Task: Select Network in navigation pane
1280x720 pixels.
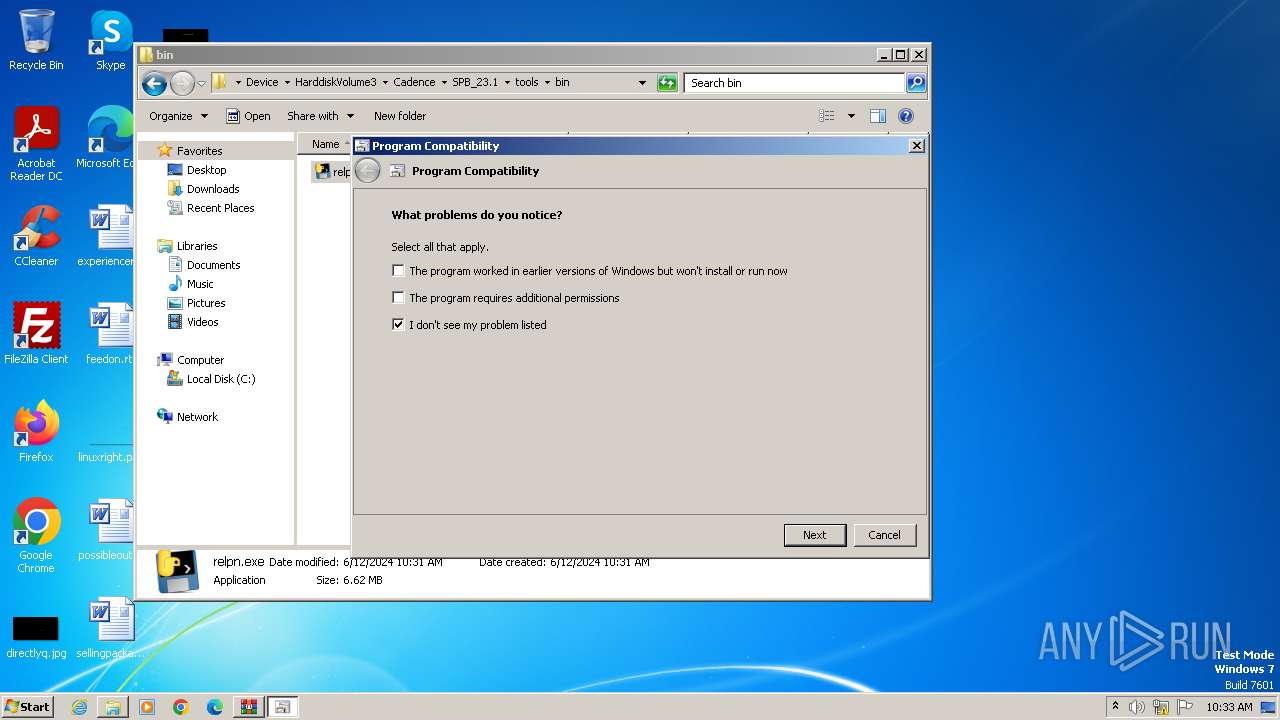Action: click(x=197, y=417)
